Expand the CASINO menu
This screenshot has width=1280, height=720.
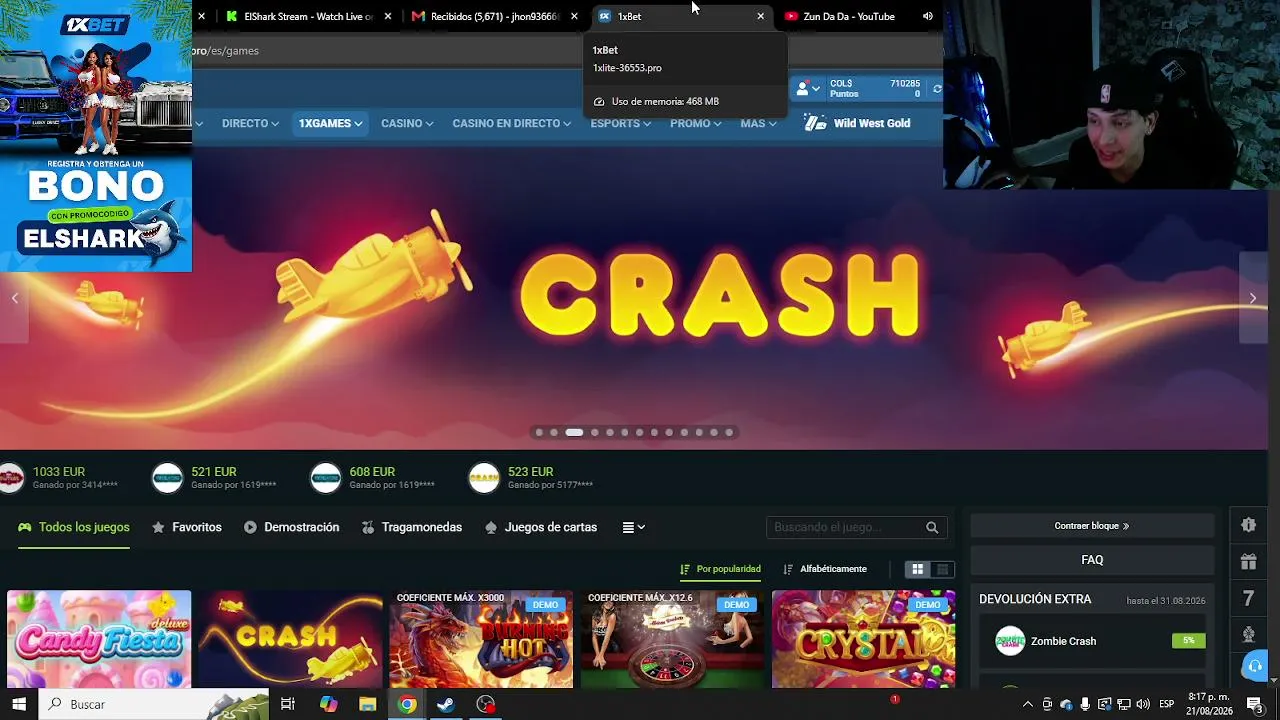click(x=407, y=123)
